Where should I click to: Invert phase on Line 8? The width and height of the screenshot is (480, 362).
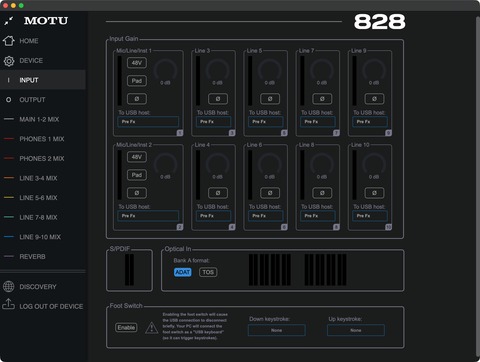322,193
